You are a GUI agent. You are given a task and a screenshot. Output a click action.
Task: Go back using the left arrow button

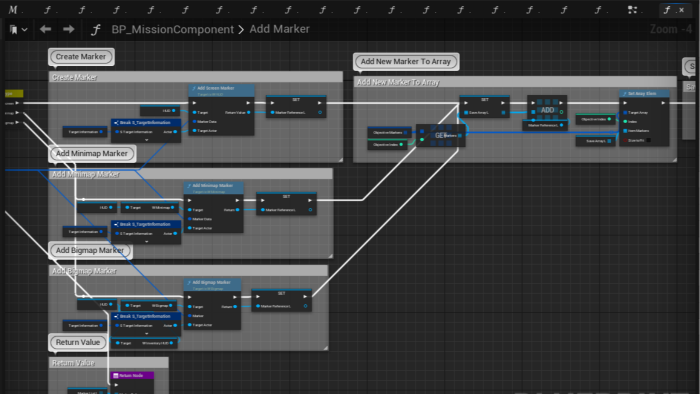click(x=45, y=29)
